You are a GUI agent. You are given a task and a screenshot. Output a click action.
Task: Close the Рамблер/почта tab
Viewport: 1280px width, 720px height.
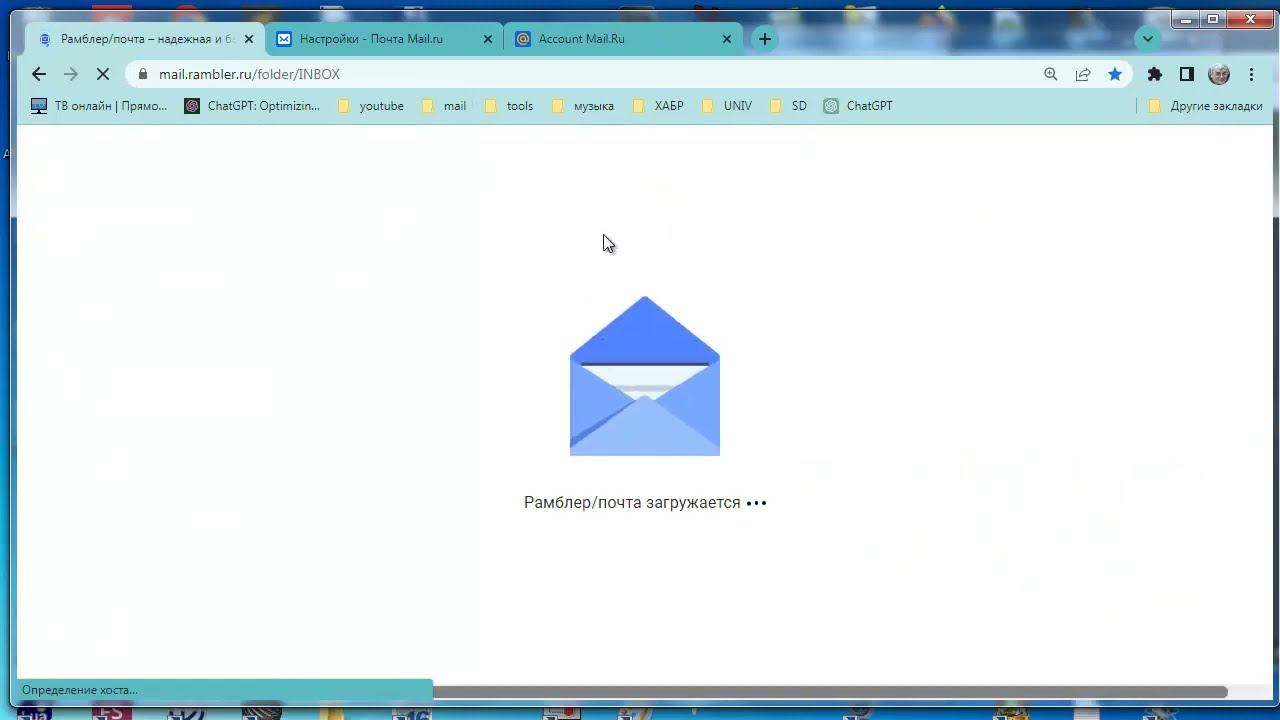click(249, 39)
